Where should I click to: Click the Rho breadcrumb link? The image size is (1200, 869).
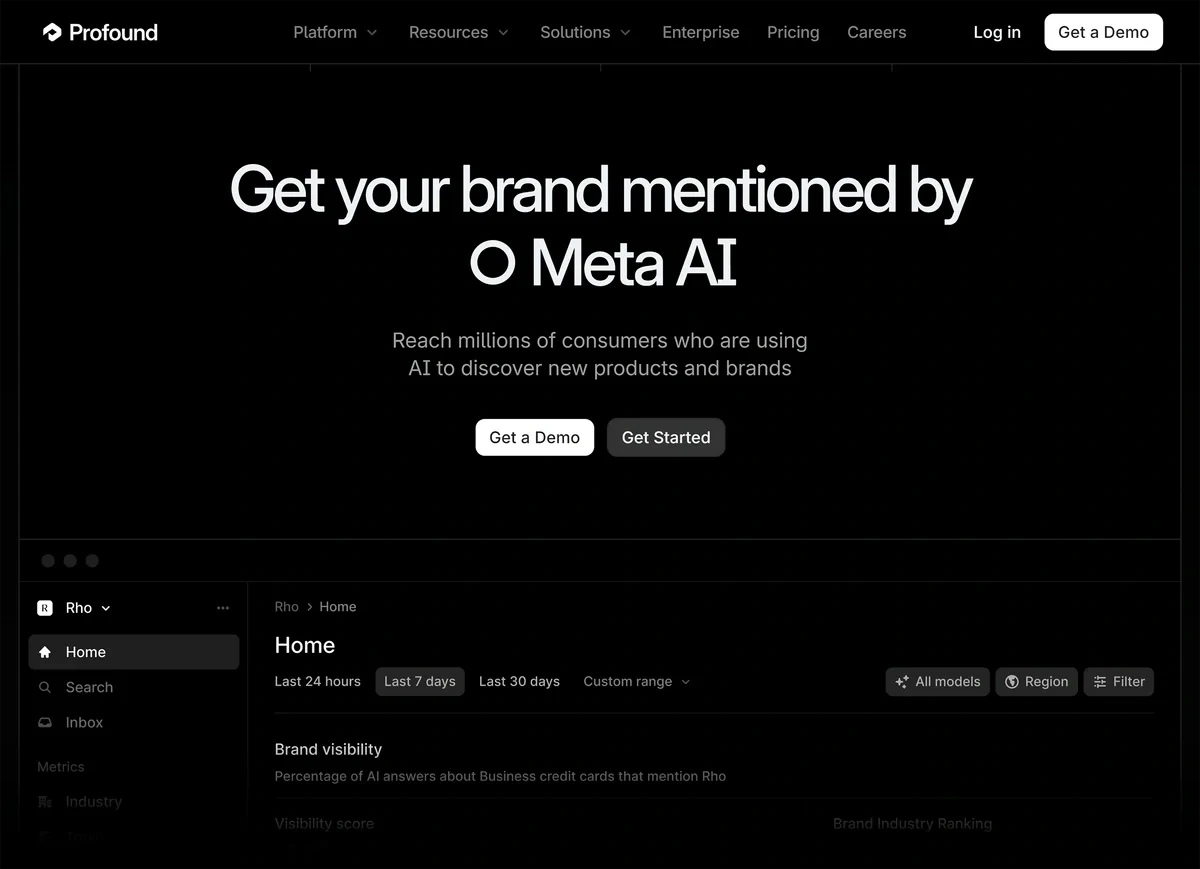(x=286, y=607)
